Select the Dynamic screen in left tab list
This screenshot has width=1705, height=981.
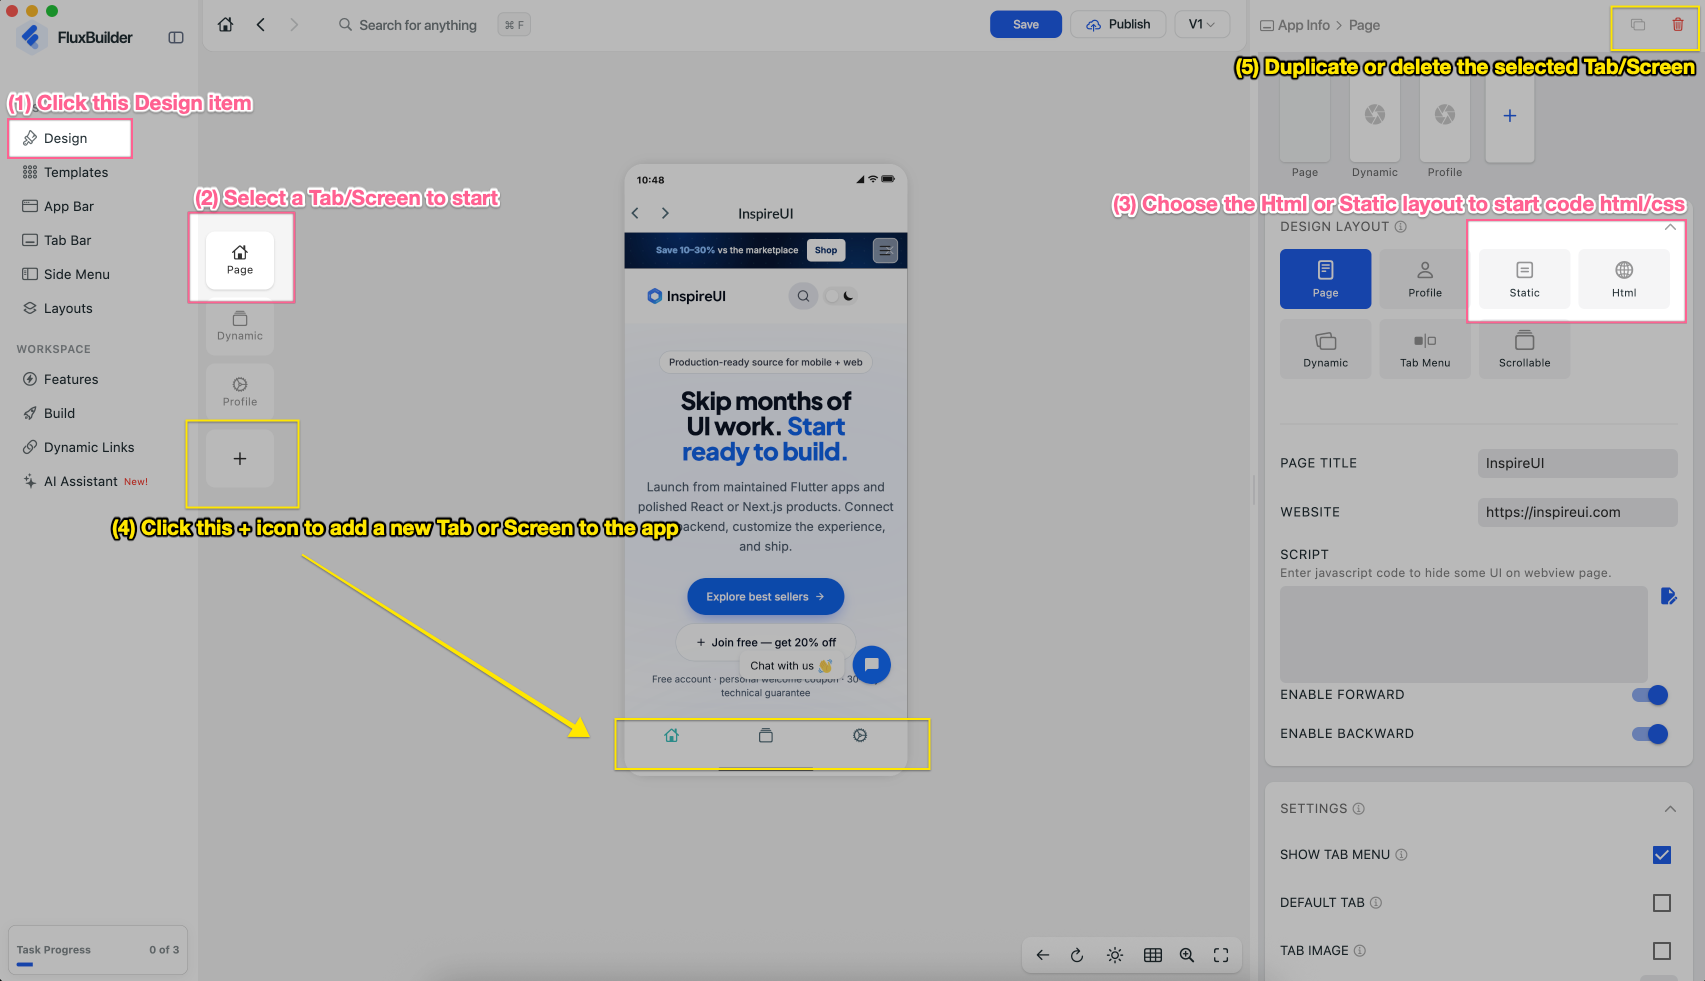240,326
